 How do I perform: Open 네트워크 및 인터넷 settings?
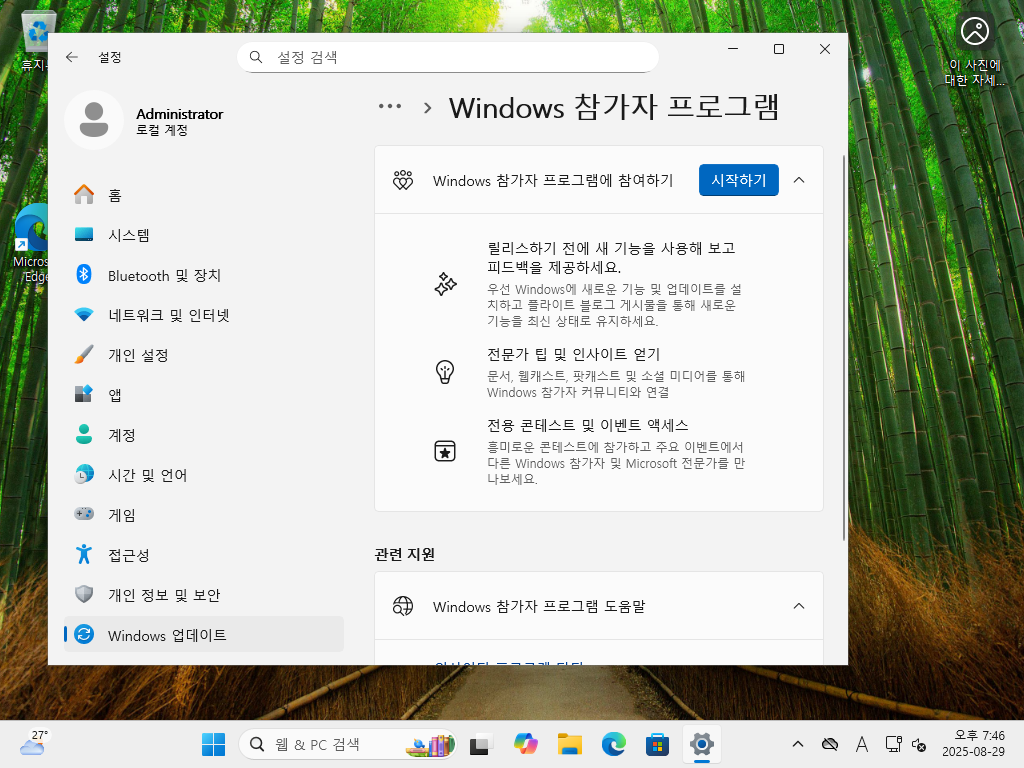tap(204, 315)
